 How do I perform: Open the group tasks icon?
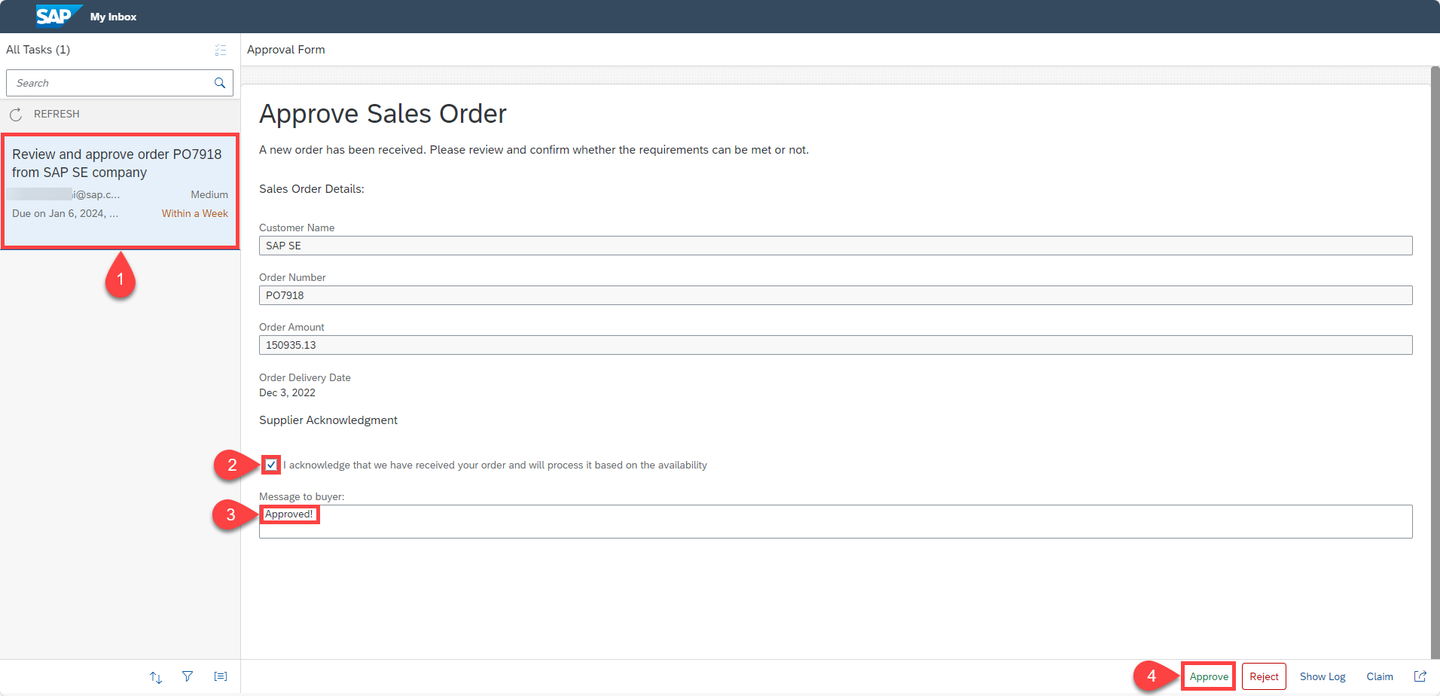(220, 677)
